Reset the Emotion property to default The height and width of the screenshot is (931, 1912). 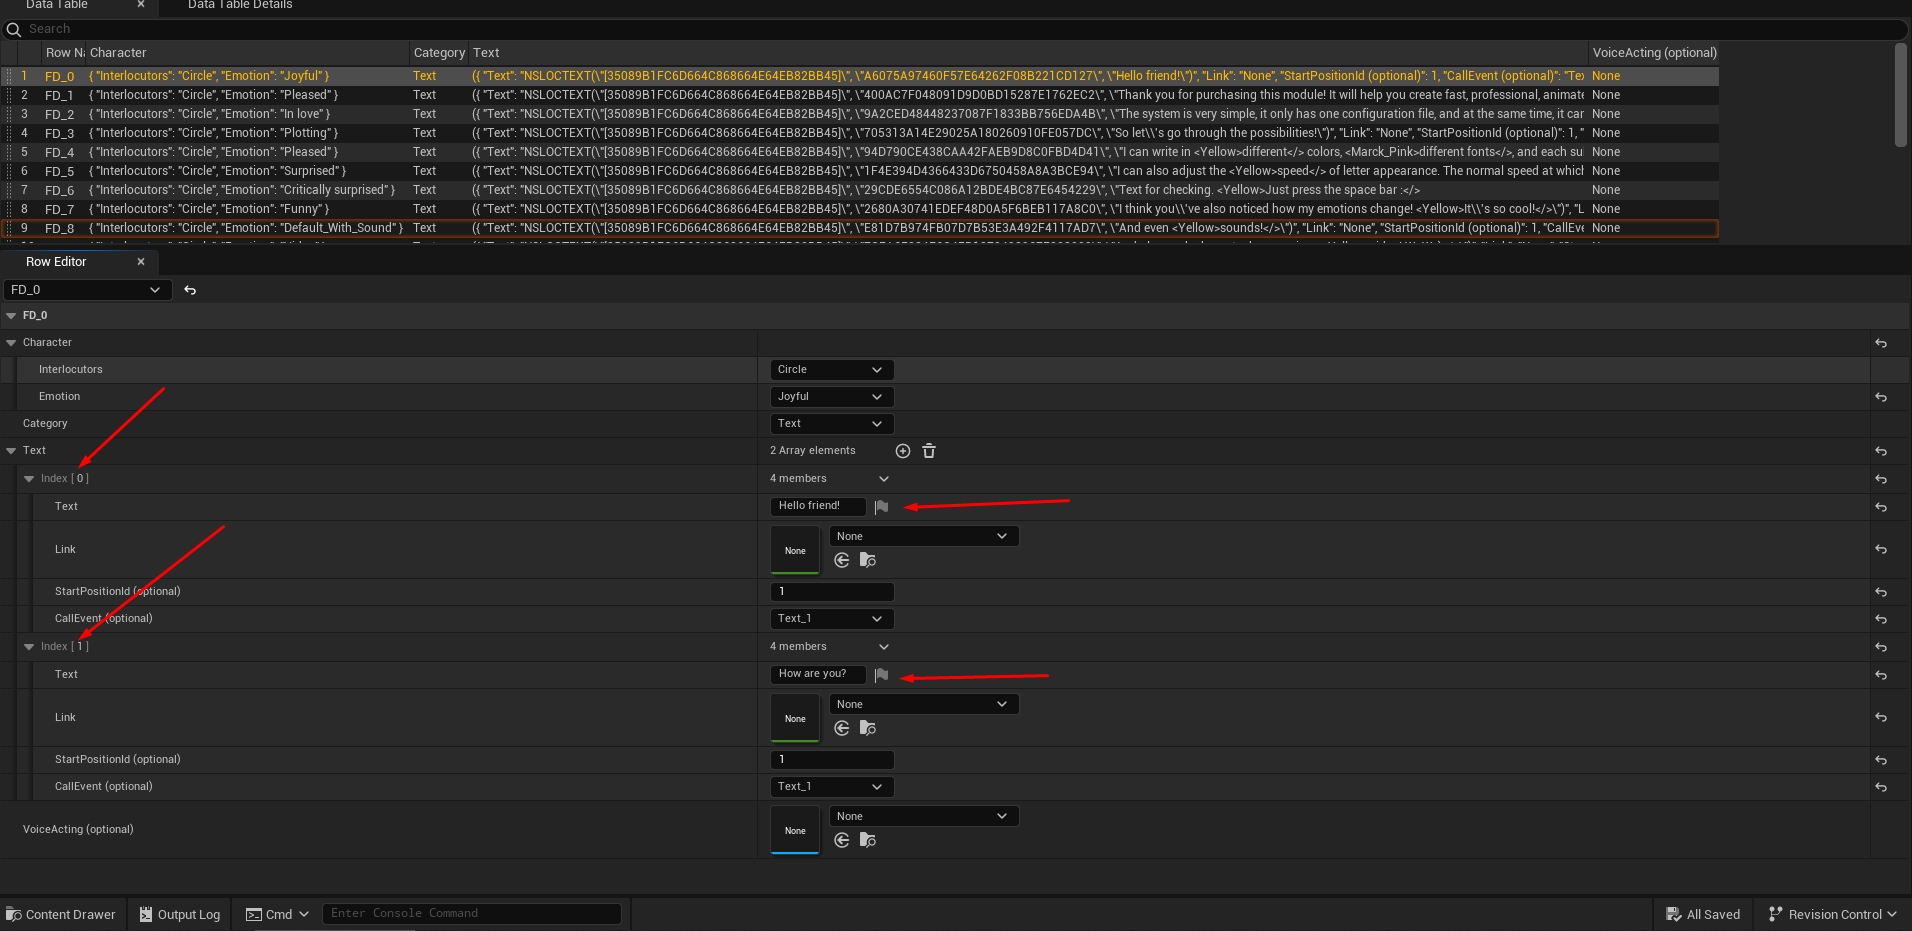[1881, 397]
